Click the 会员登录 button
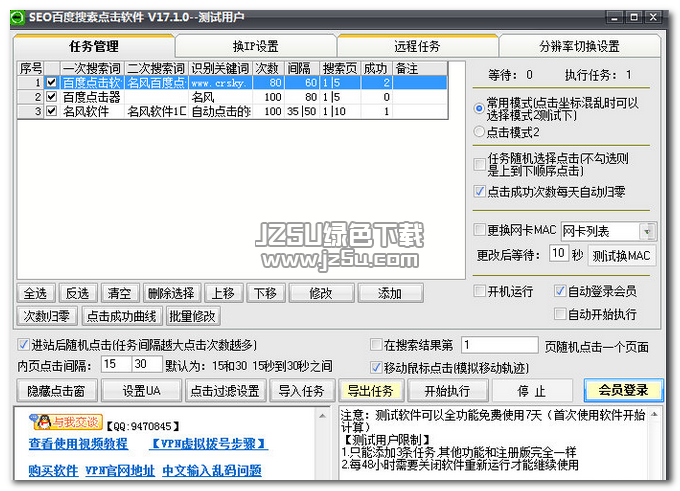This screenshot has height=491, width=680. 624,390
